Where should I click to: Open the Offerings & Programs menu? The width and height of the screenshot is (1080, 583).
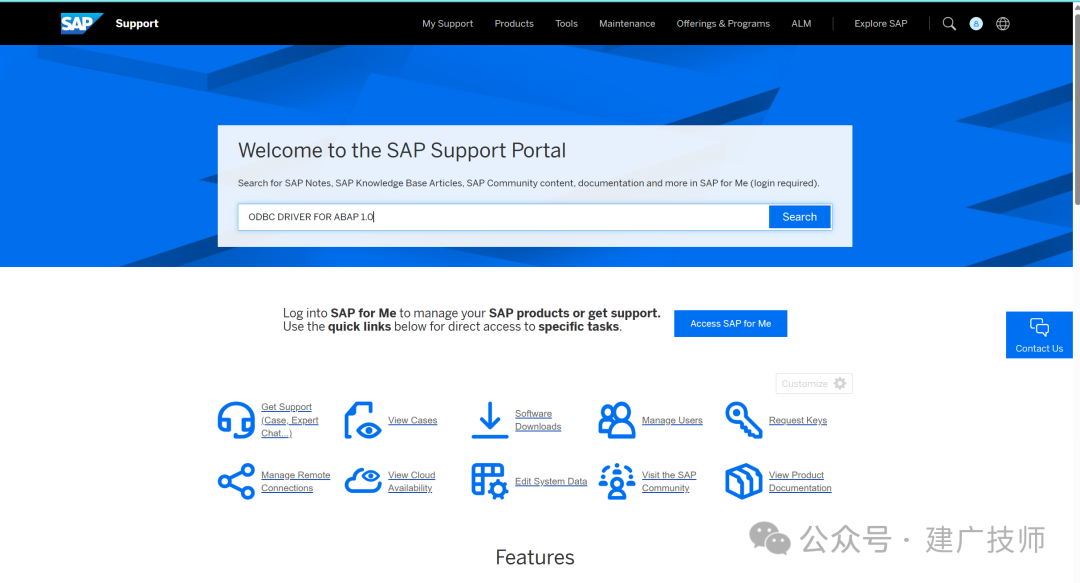(723, 23)
